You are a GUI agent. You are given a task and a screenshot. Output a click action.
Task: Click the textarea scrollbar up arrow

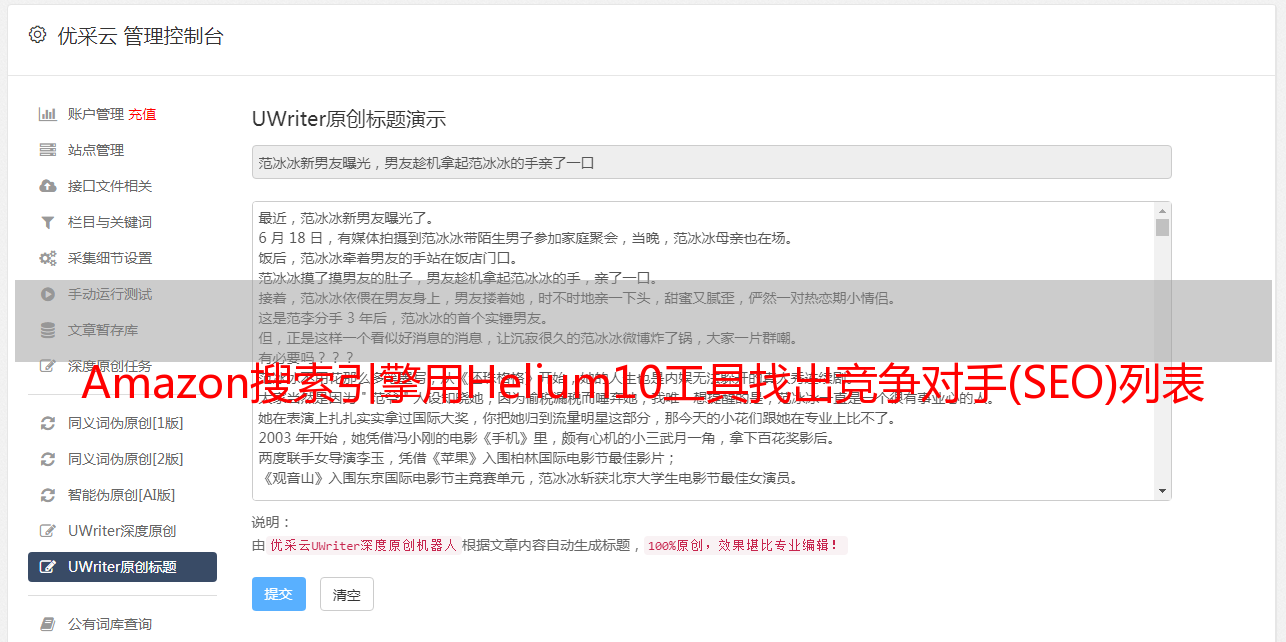[x=1162, y=211]
